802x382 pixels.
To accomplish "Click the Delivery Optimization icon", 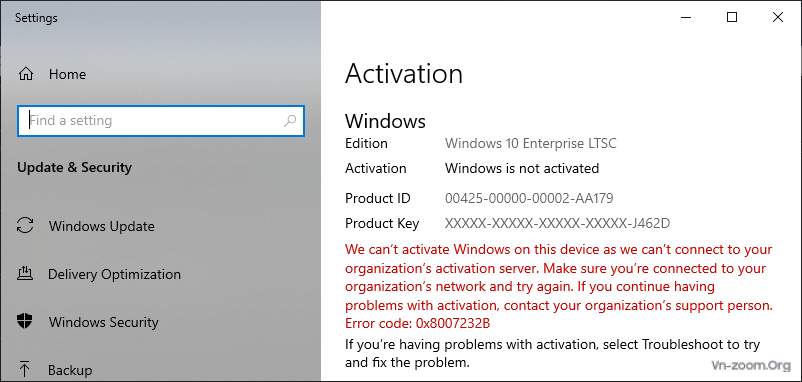I will coord(25,274).
